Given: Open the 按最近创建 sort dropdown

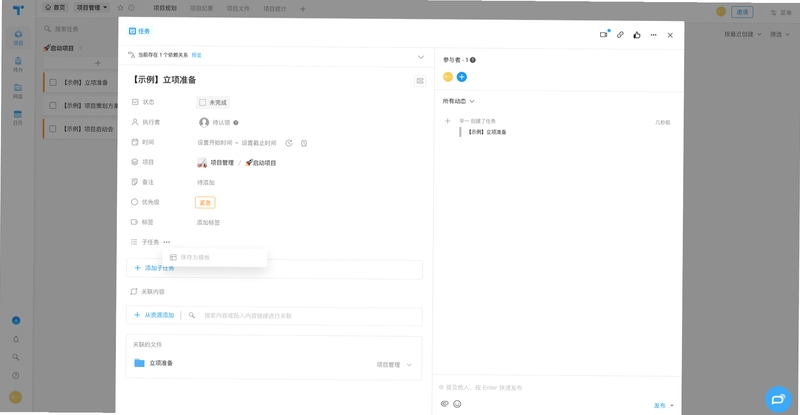Looking at the screenshot, I should point(743,34).
